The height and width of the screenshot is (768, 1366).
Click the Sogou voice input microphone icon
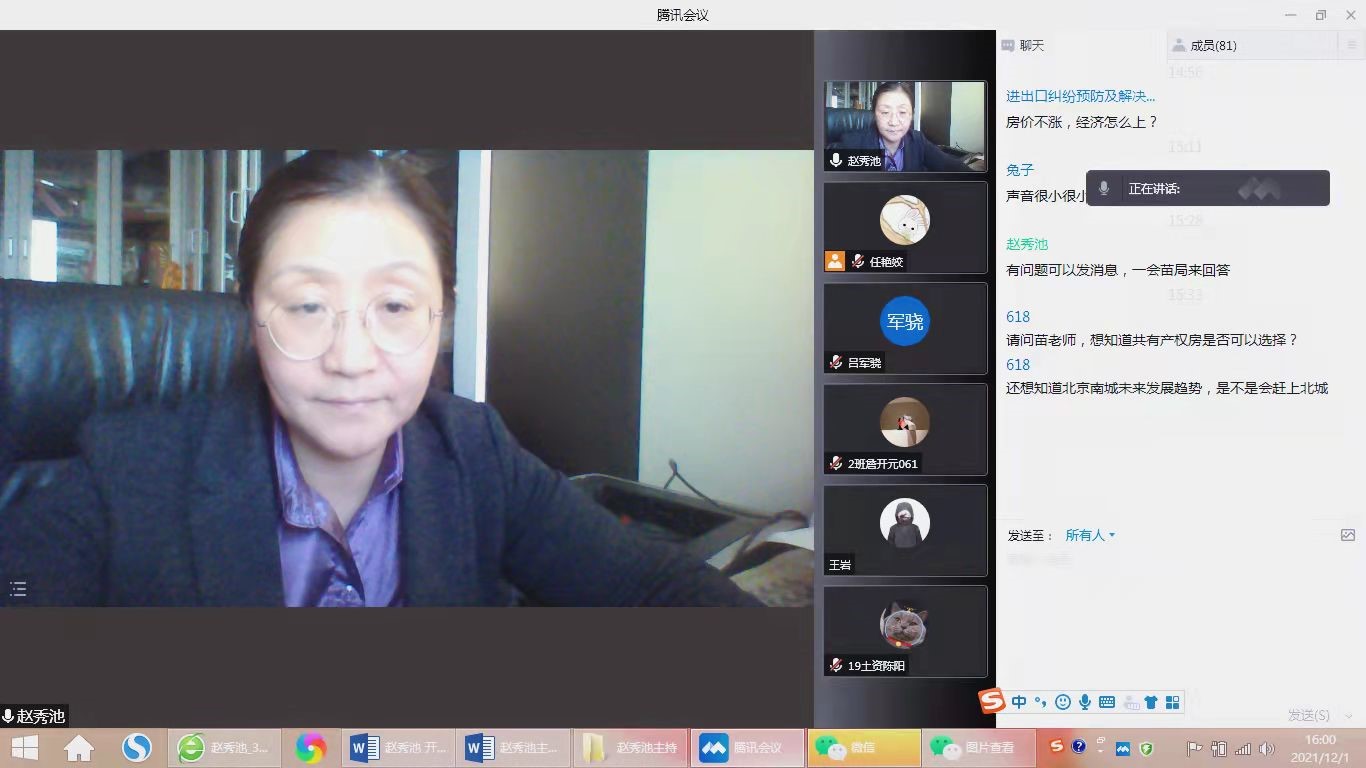point(1084,702)
